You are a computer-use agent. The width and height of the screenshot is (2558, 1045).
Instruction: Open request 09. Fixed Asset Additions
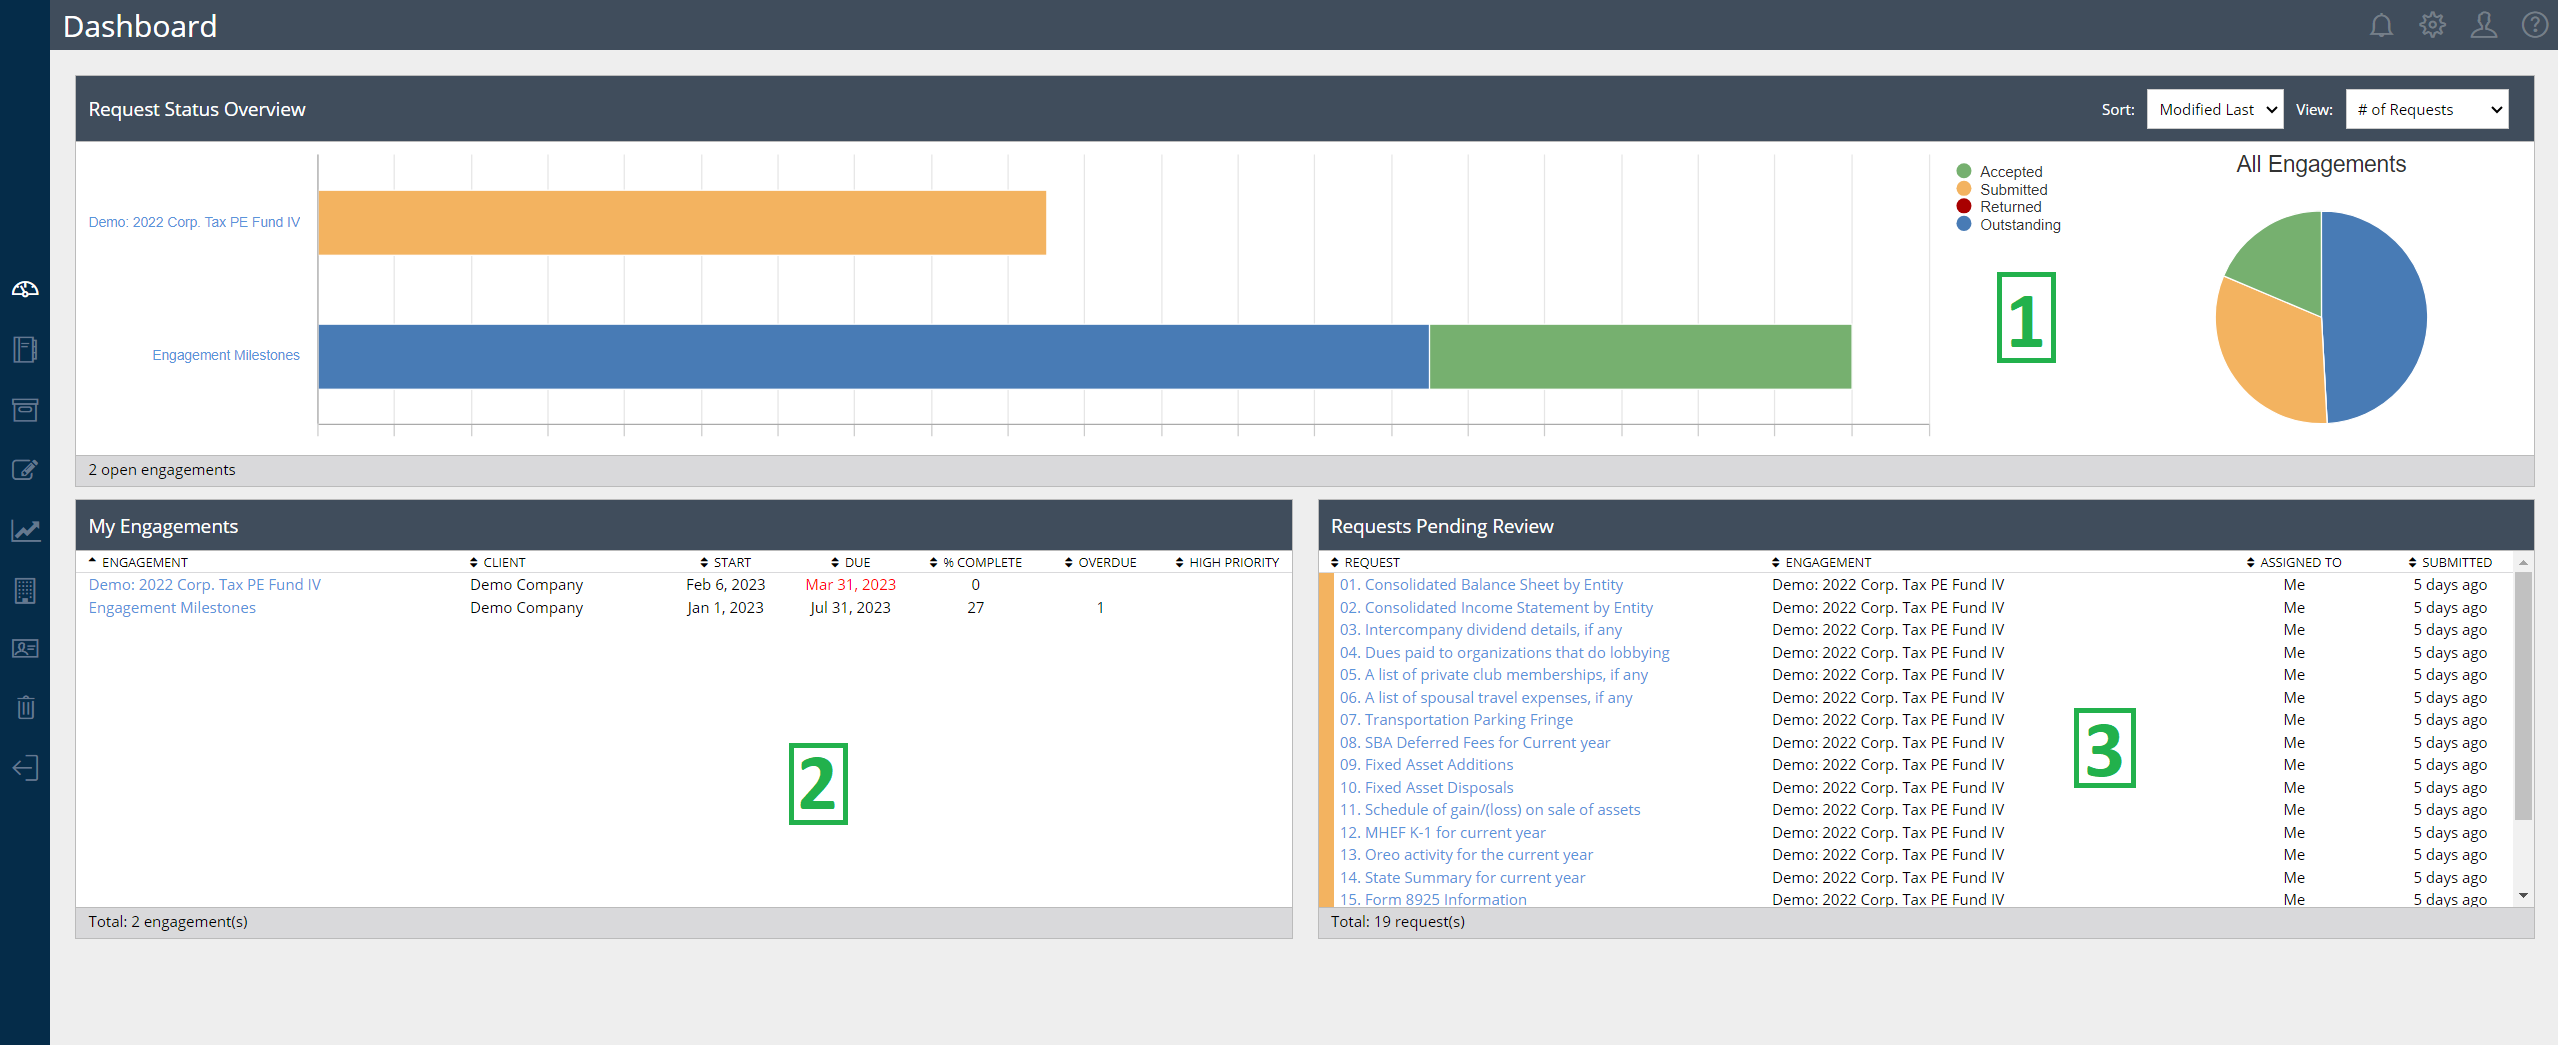pyautogui.click(x=1426, y=764)
